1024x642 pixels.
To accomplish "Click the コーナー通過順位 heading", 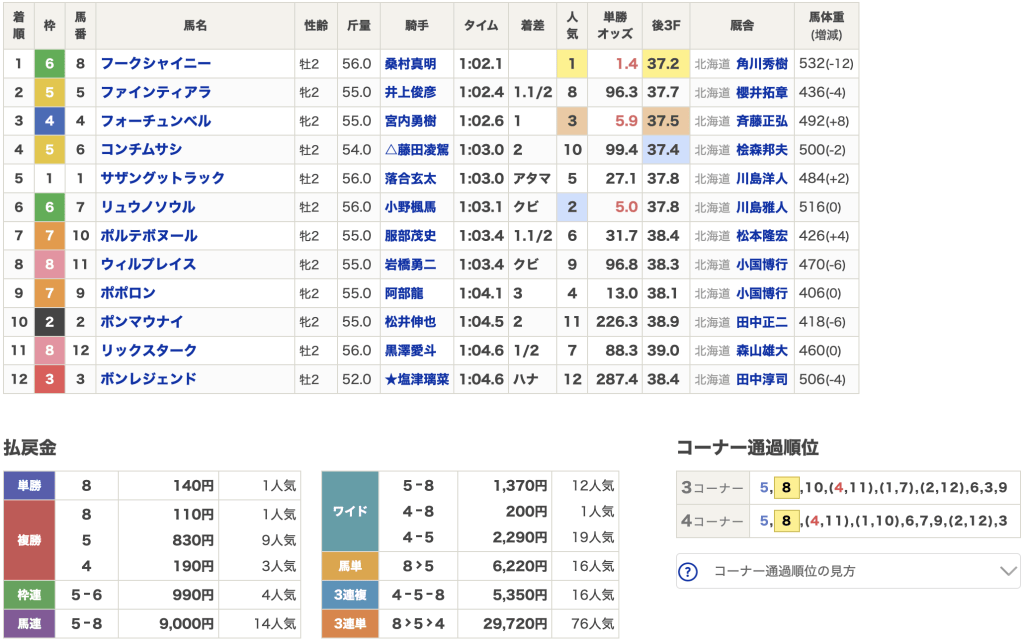I will pyautogui.click(x=747, y=448).
